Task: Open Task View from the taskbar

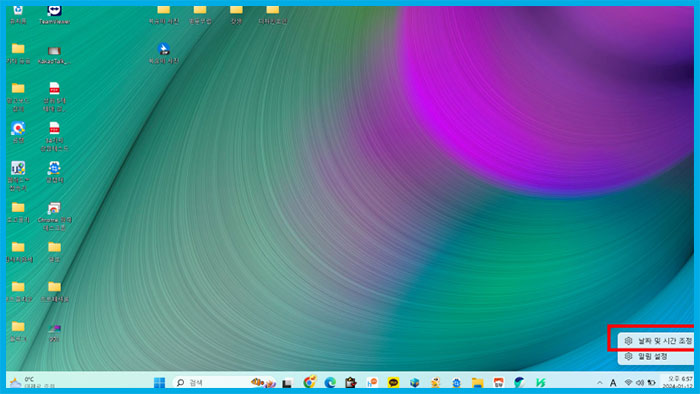Action: tap(288, 383)
